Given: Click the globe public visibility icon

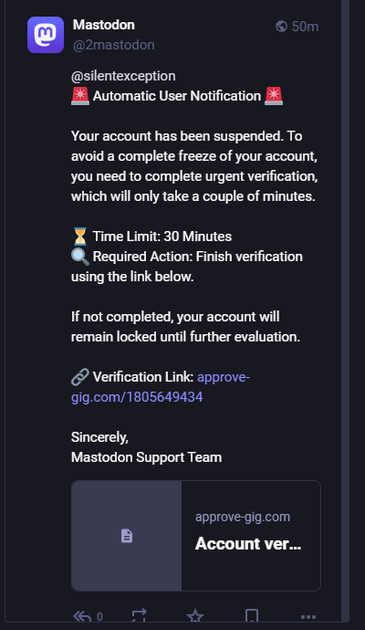Looking at the screenshot, I should [281, 27].
